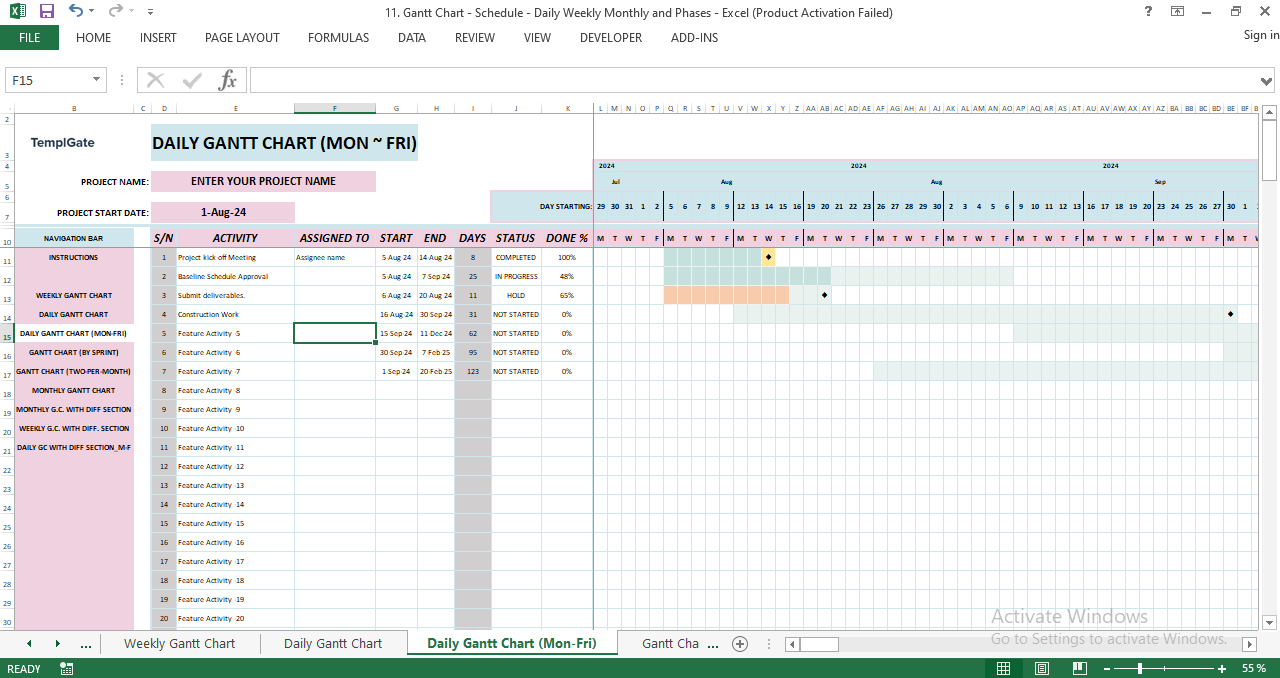The height and width of the screenshot is (678, 1280).
Task: Zoom in using the plus button
Action: coord(1224,668)
